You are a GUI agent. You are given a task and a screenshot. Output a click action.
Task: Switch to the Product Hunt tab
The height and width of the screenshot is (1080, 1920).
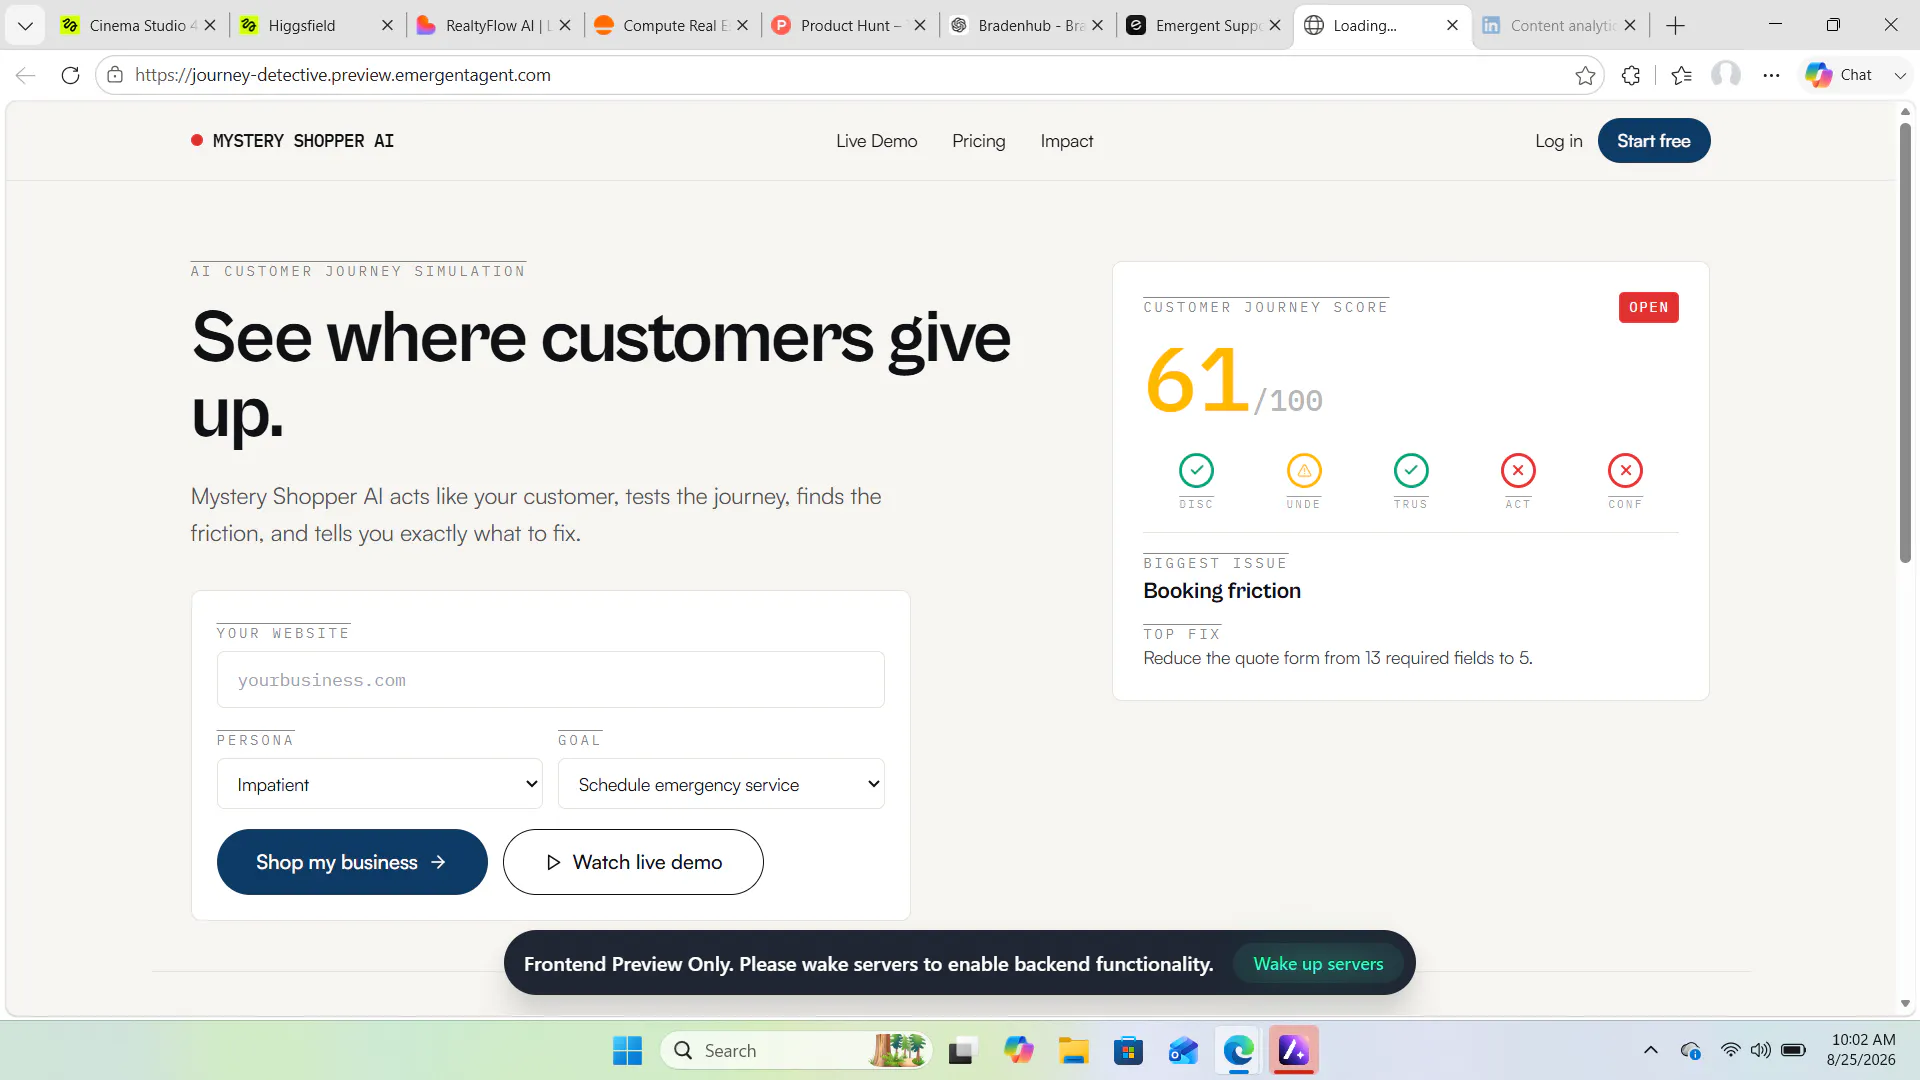(850, 25)
